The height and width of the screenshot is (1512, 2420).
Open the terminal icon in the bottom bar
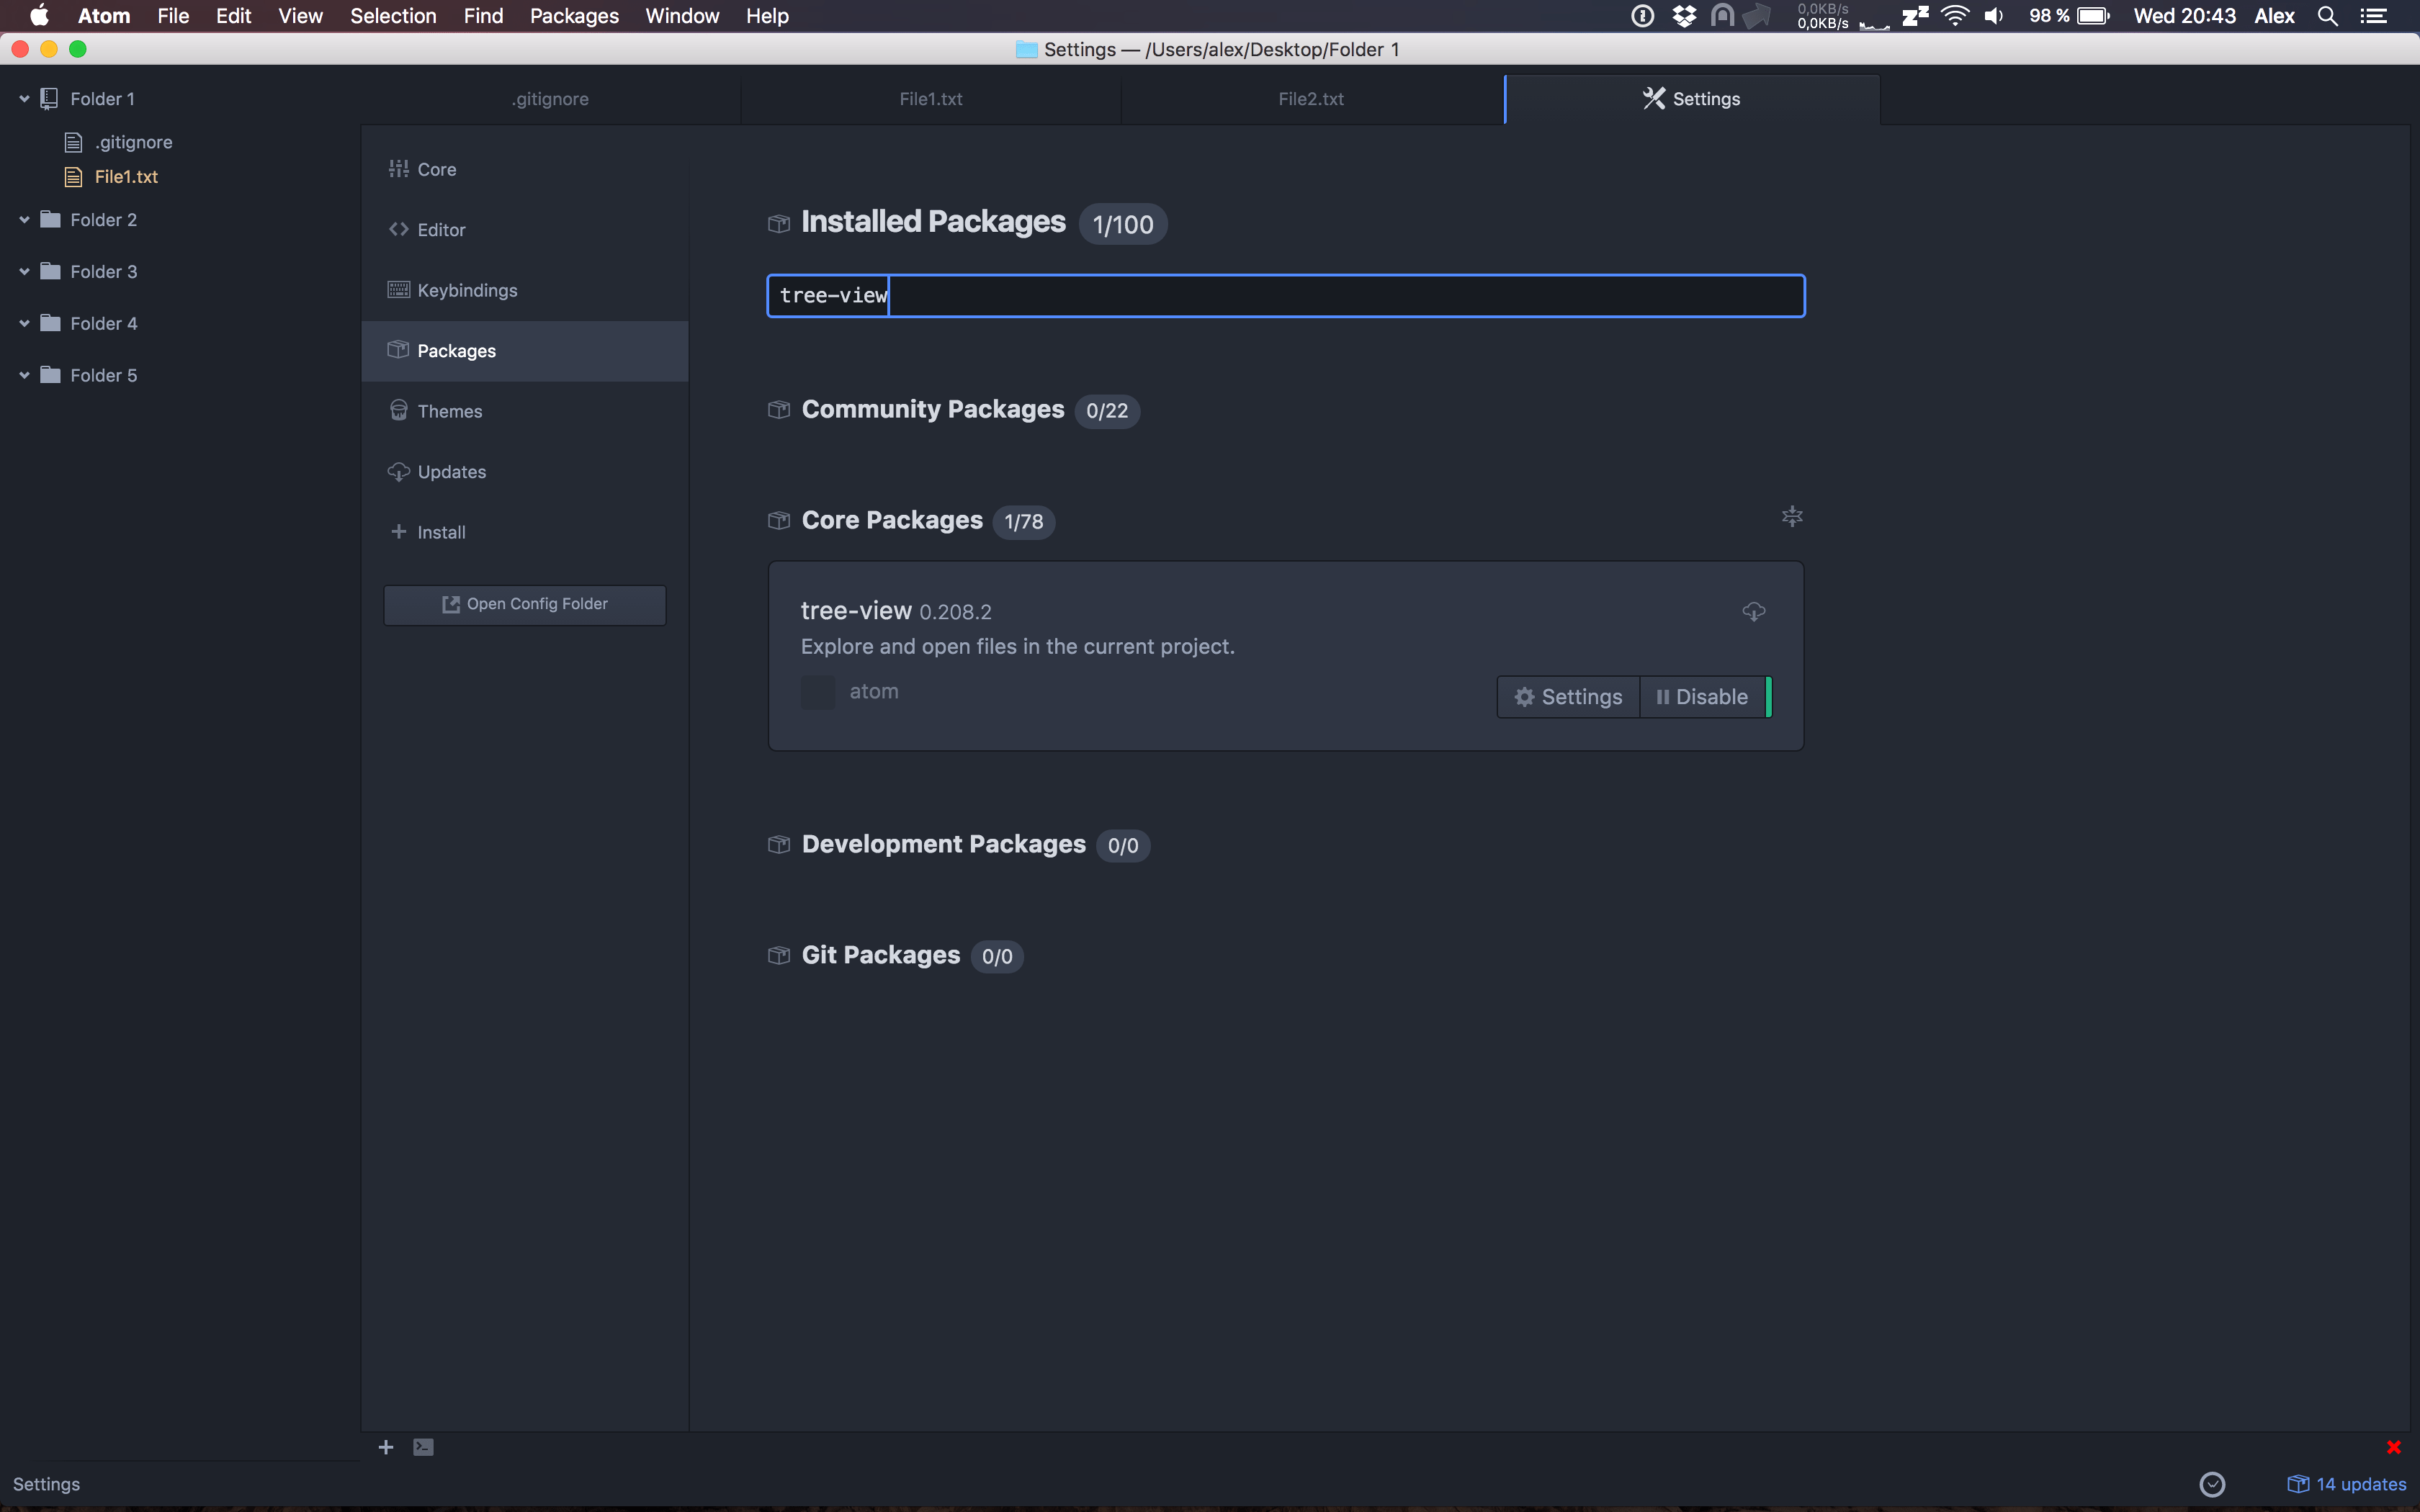[423, 1447]
